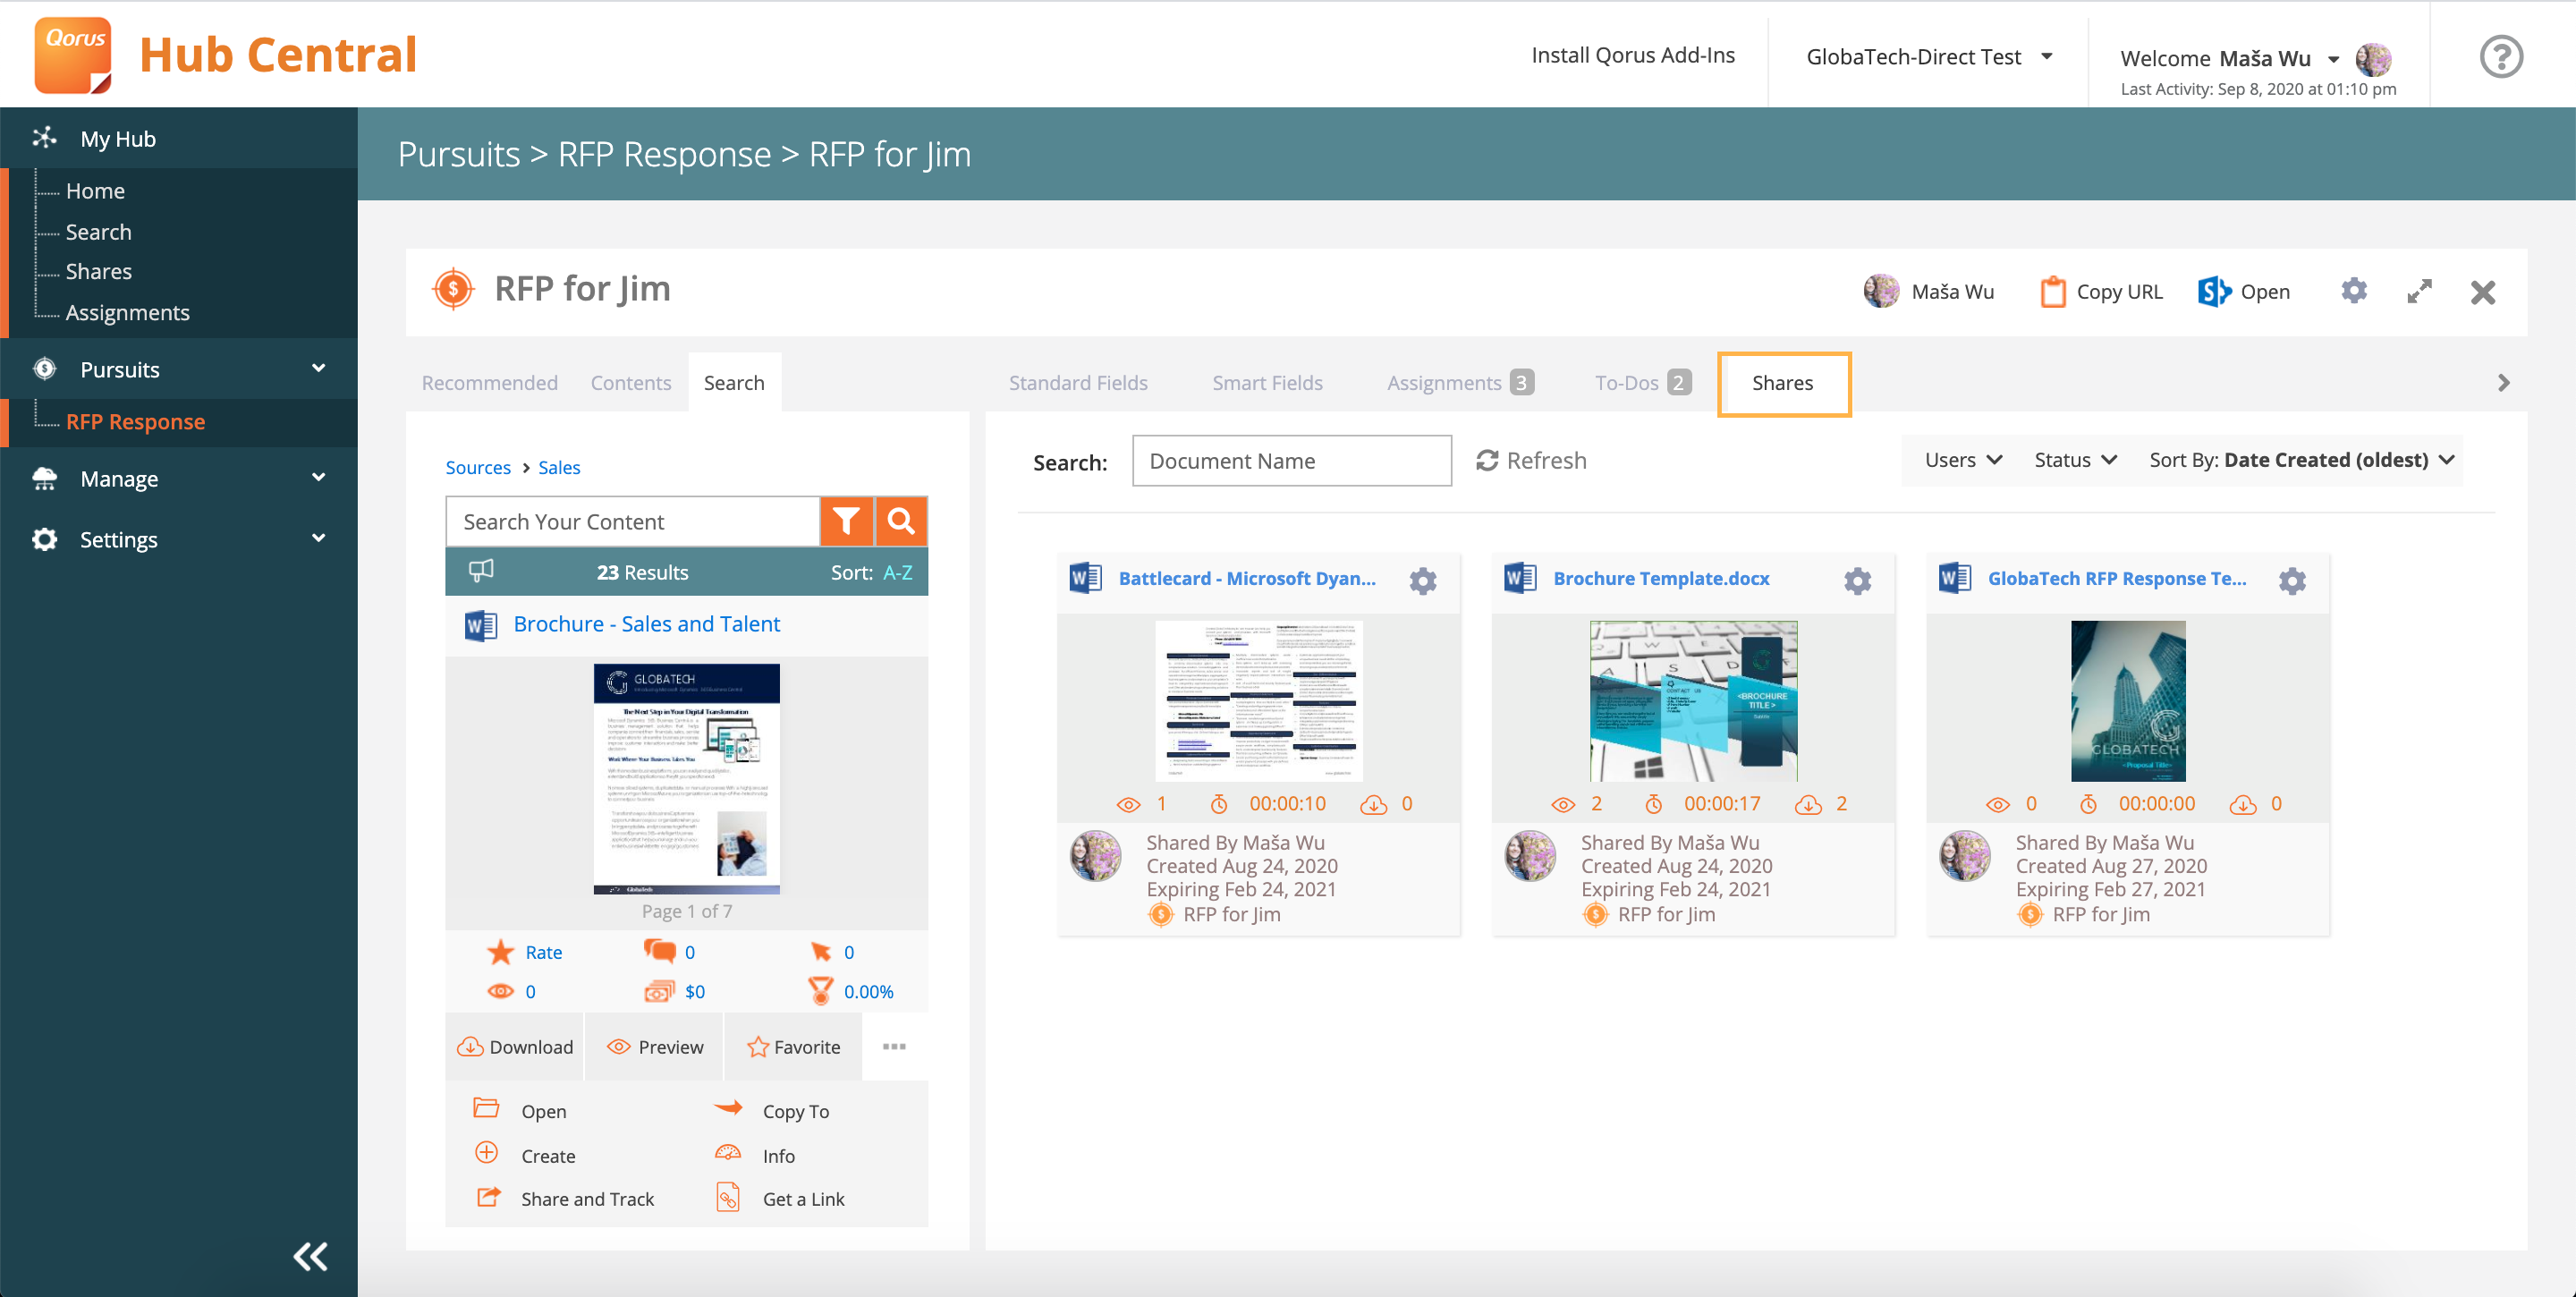The width and height of the screenshot is (2576, 1297).
Task: Switch to the Standard Fields tab
Action: point(1077,382)
